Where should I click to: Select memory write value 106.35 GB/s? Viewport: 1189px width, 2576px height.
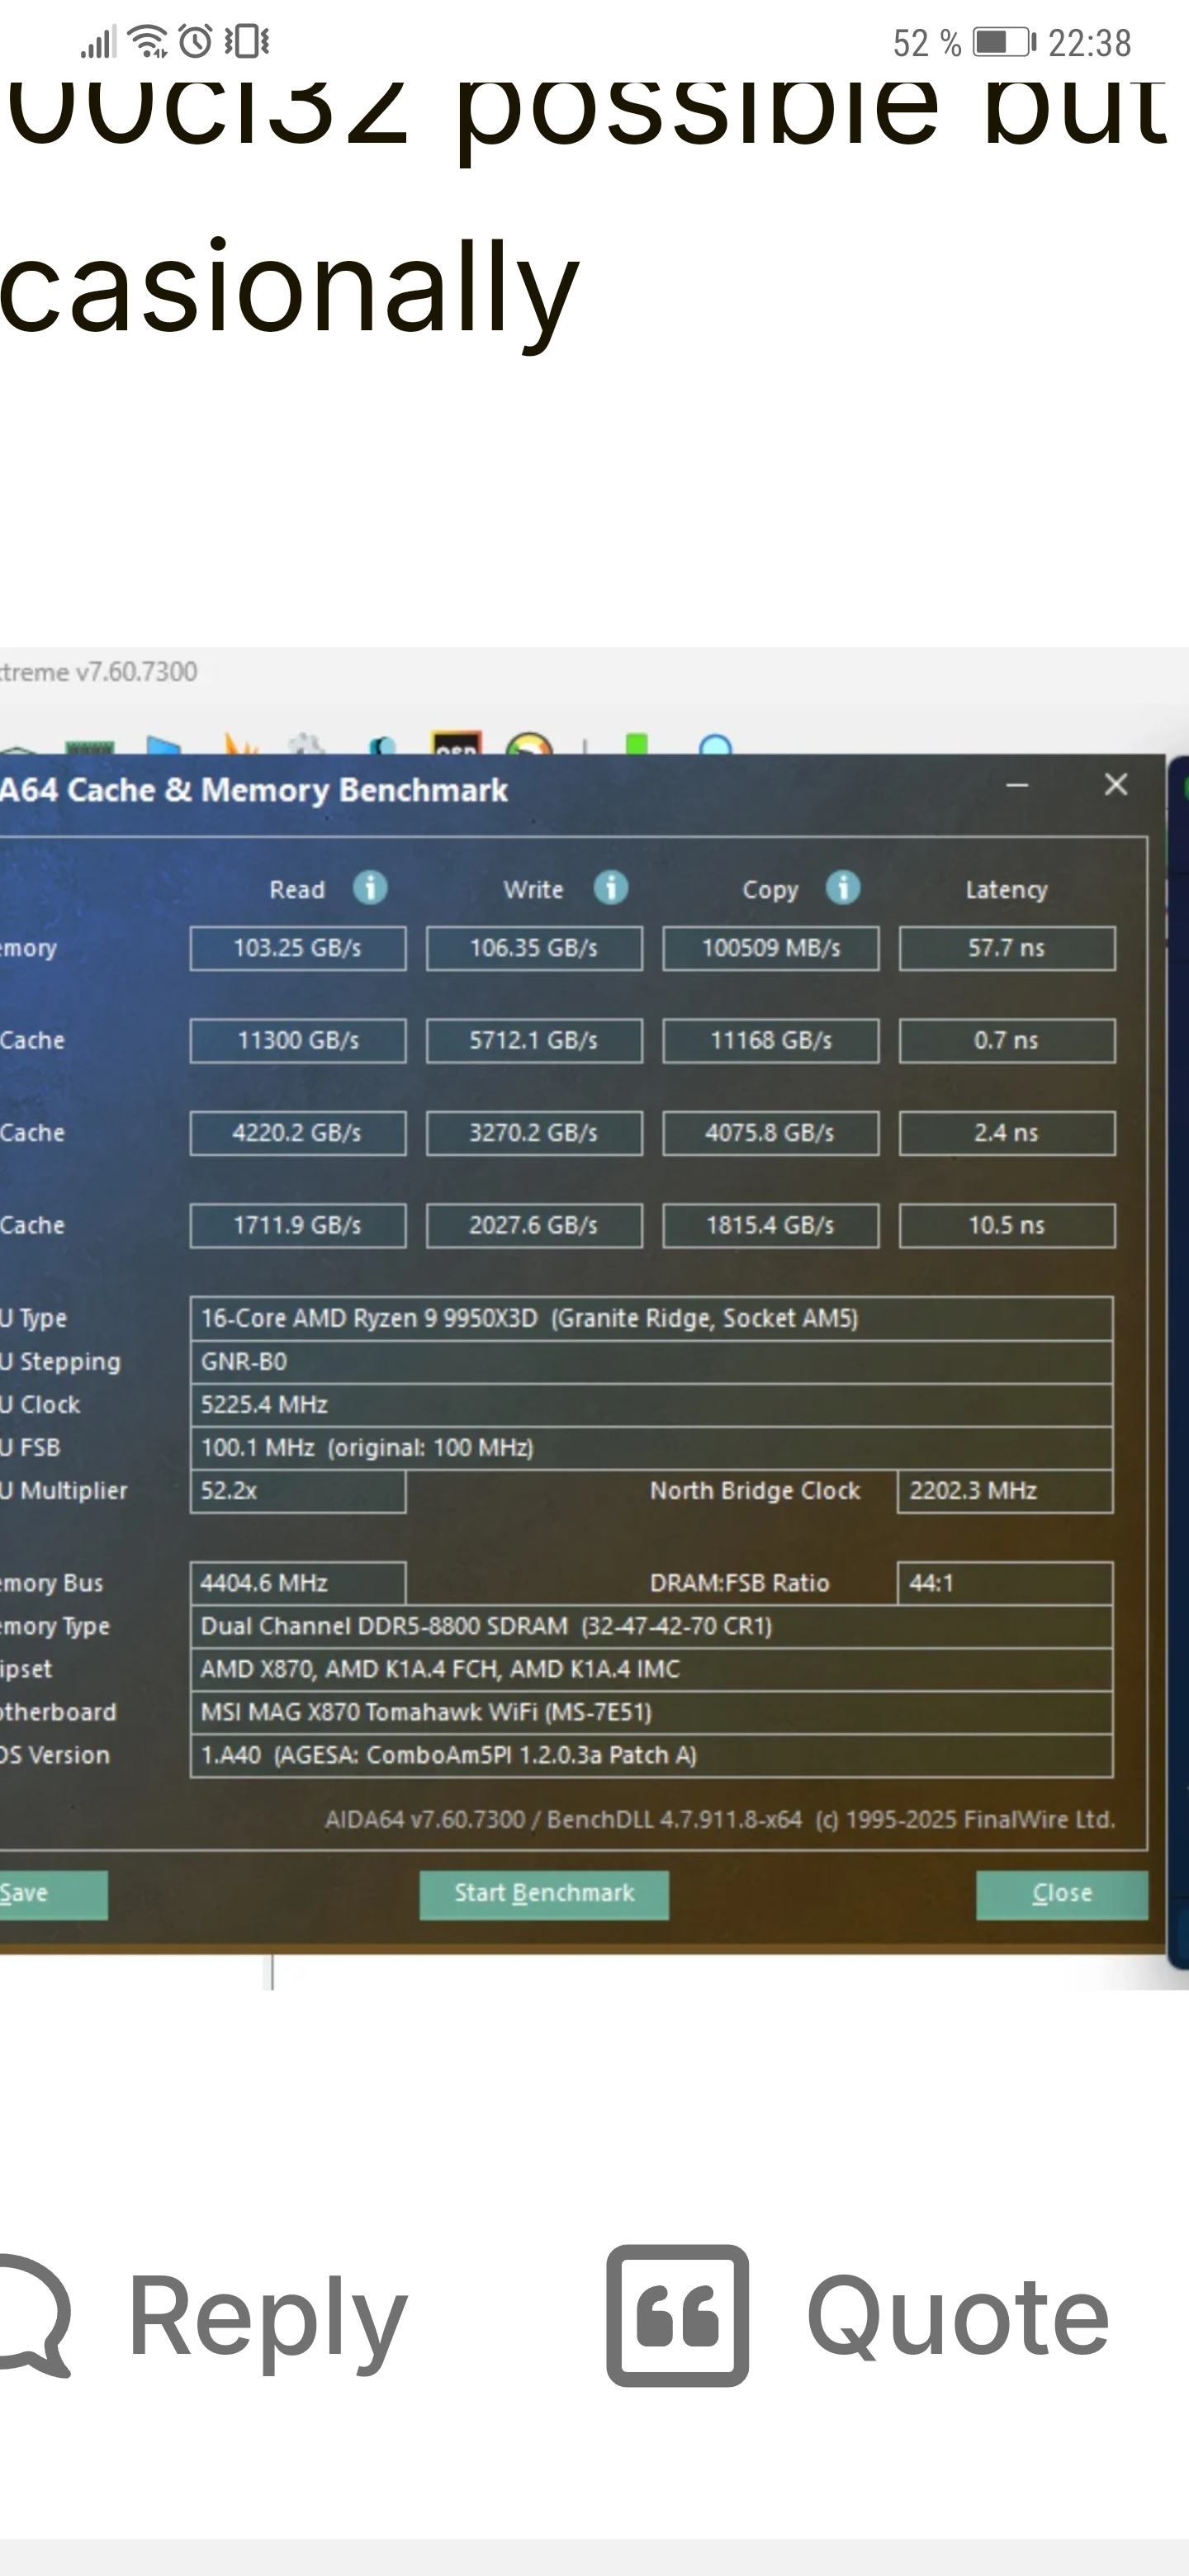point(534,948)
